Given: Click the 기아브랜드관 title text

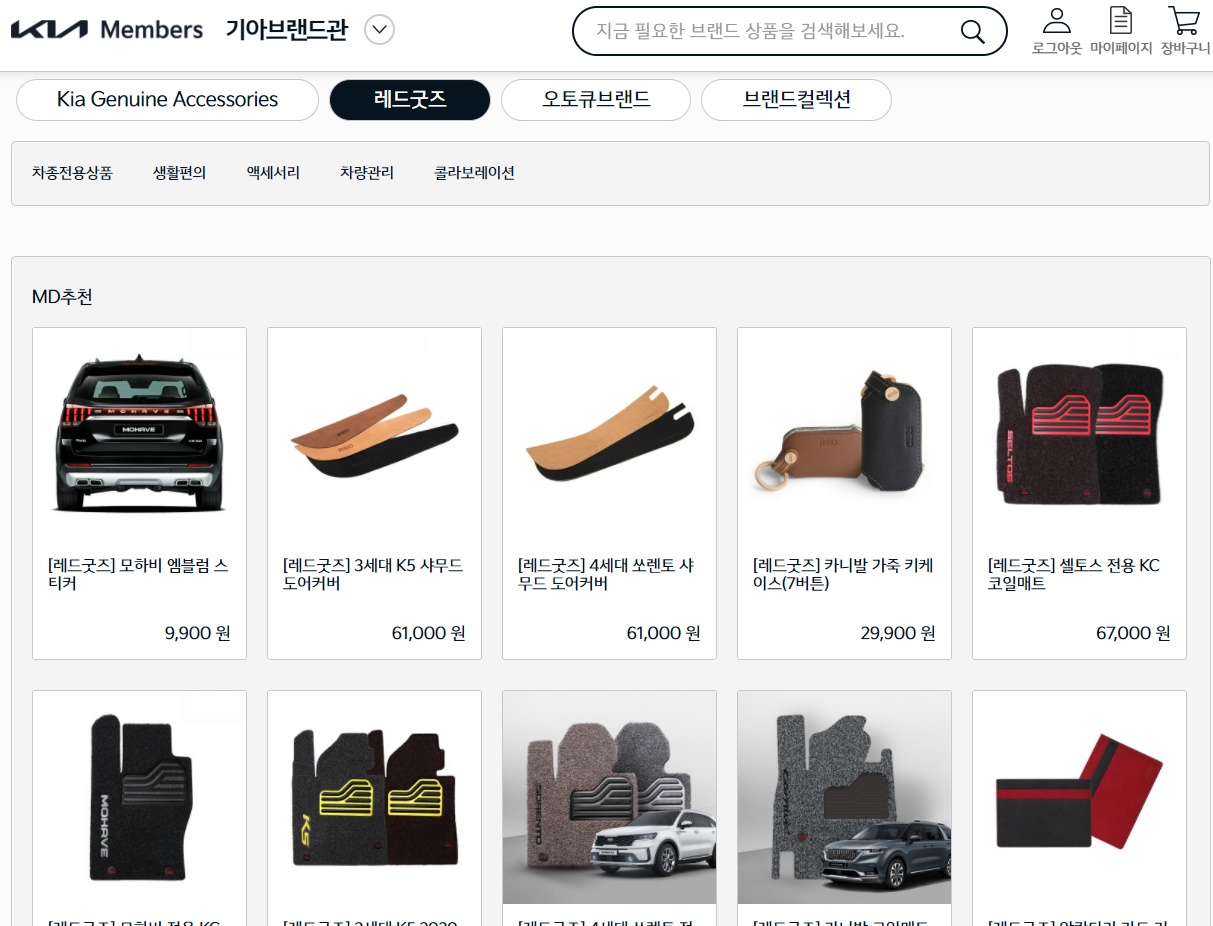Looking at the screenshot, I should [287, 30].
